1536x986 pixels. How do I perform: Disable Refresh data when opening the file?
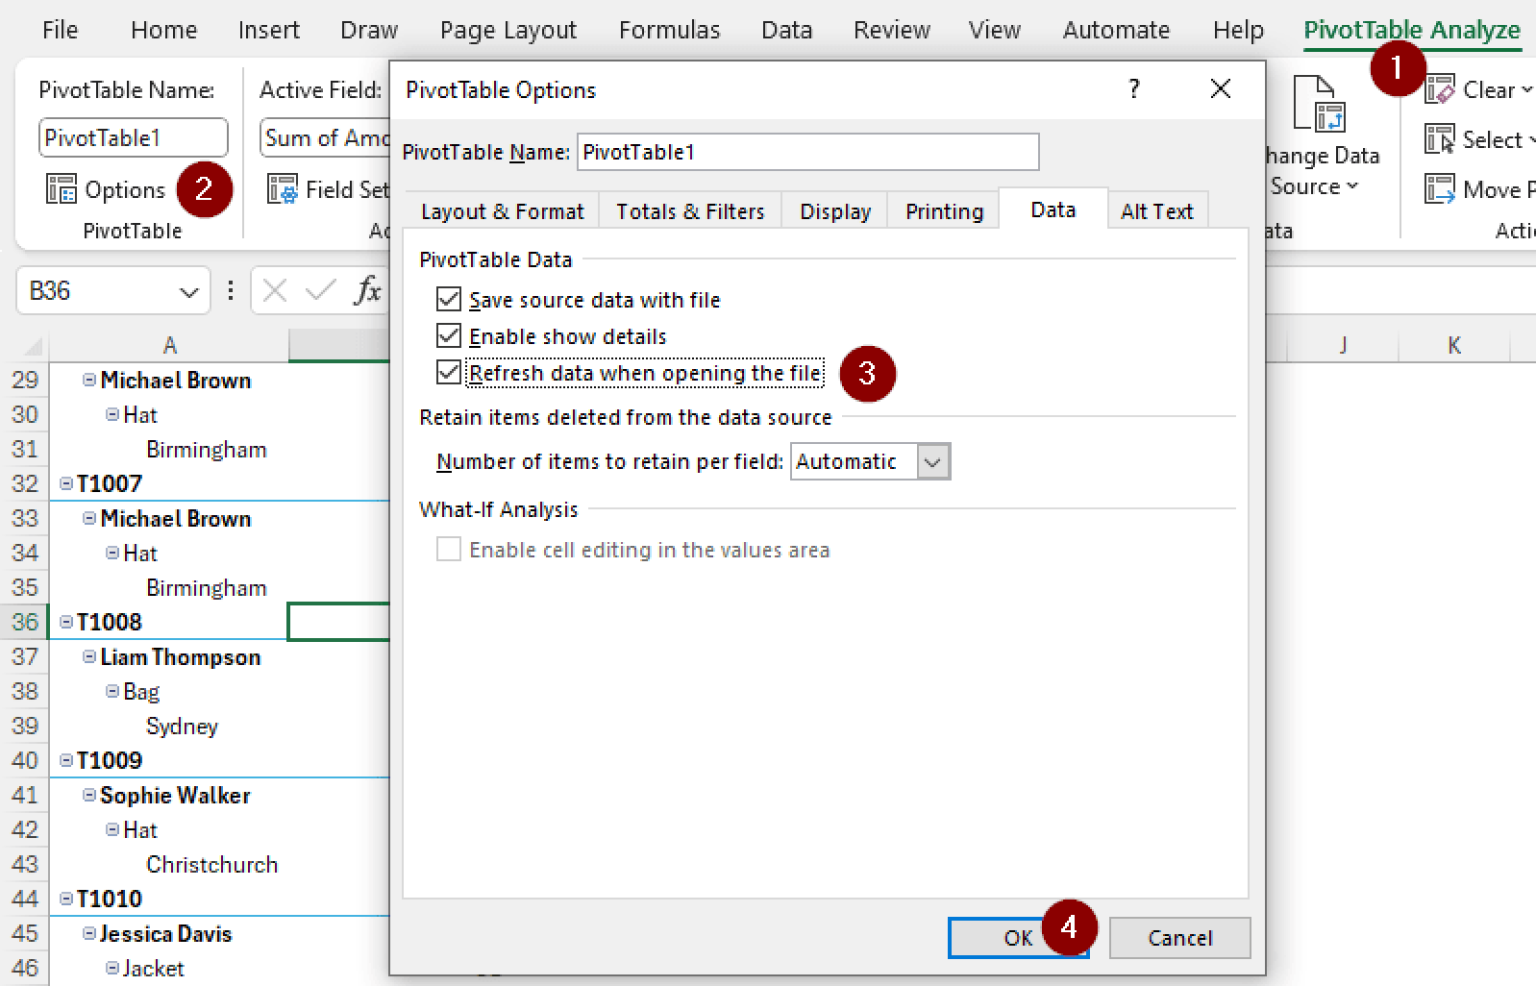[449, 373]
